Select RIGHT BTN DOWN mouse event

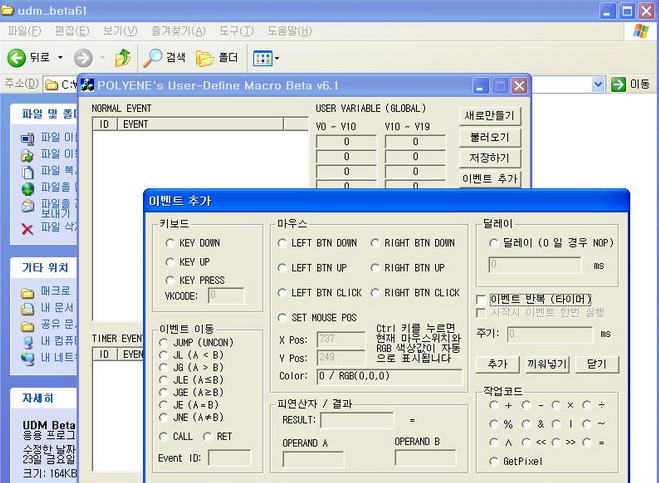[x=375, y=243]
